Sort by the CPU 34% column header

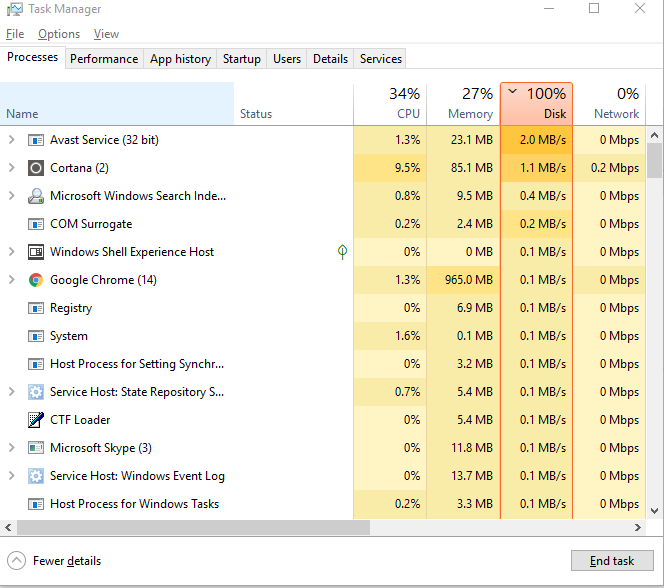pyautogui.click(x=390, y=104)
